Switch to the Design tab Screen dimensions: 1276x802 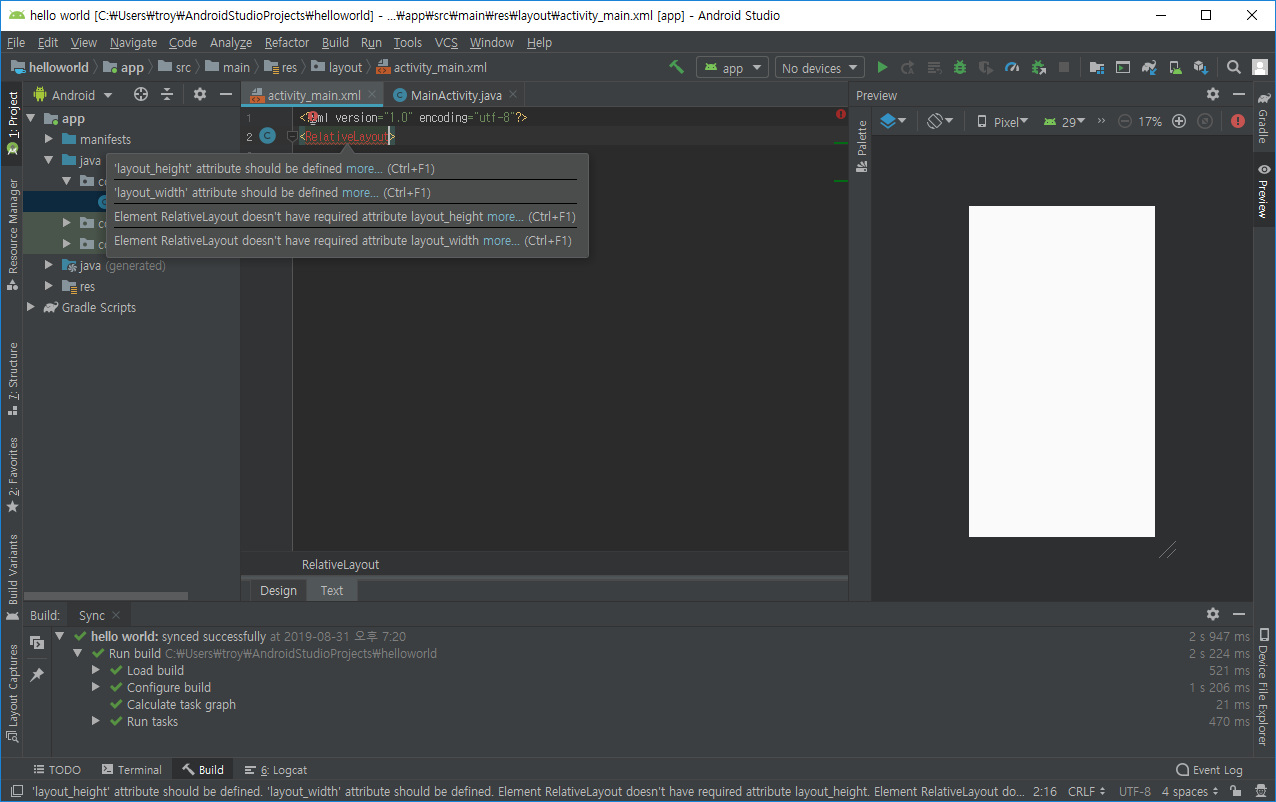[x=278, y=590]
